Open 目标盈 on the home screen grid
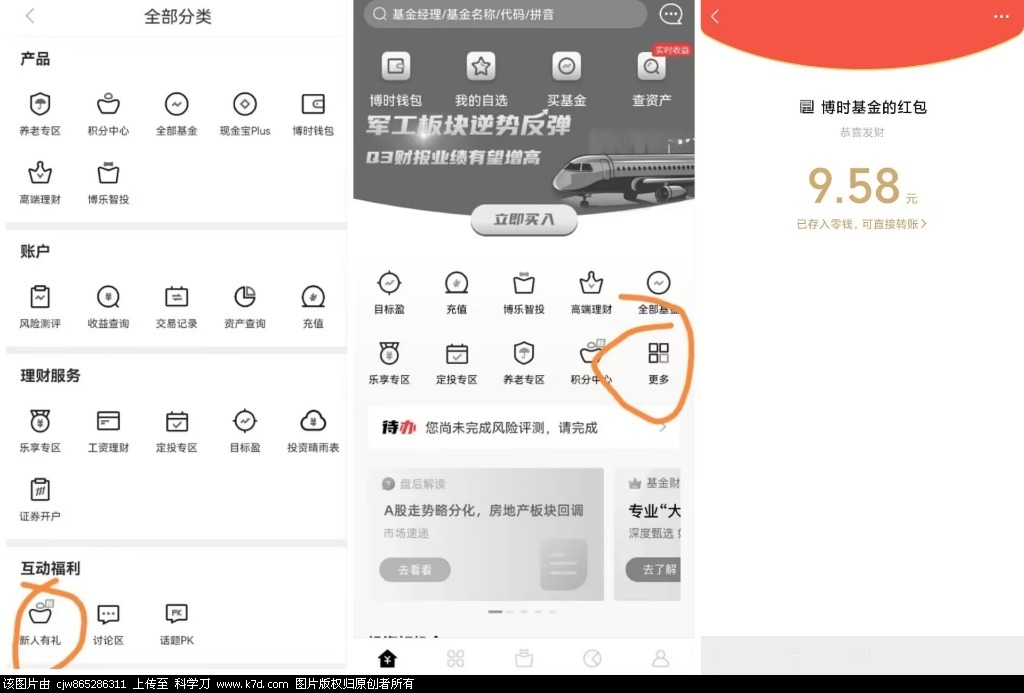This screenshot has height=693, width=1024. (389, 292)
